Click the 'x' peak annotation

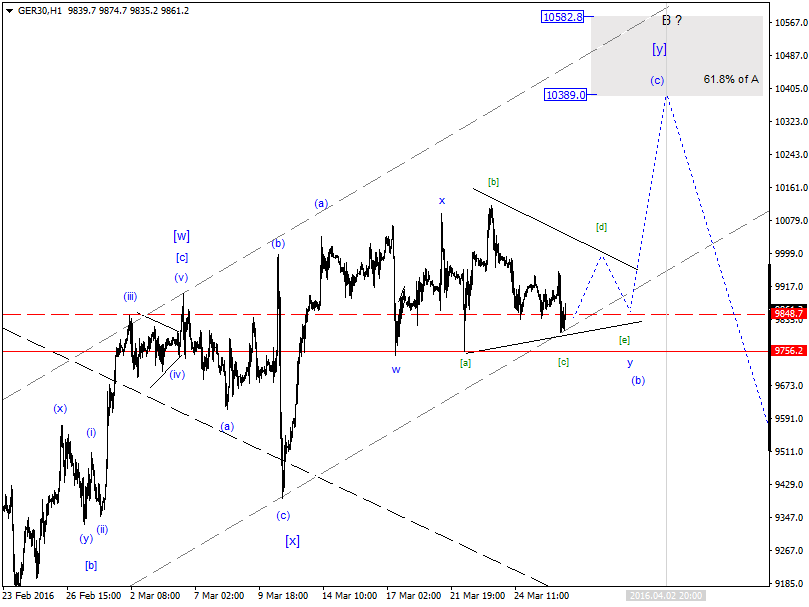click(441, 202)
